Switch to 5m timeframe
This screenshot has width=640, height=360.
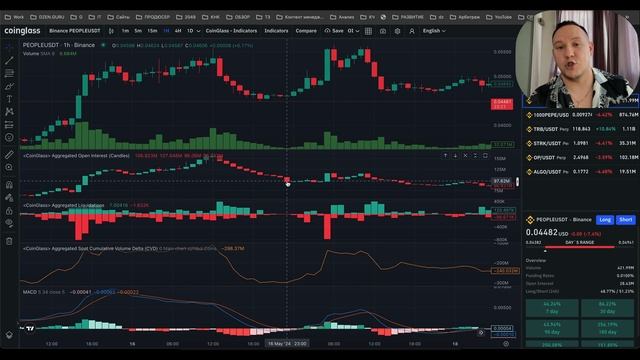[x=138, y=31]
